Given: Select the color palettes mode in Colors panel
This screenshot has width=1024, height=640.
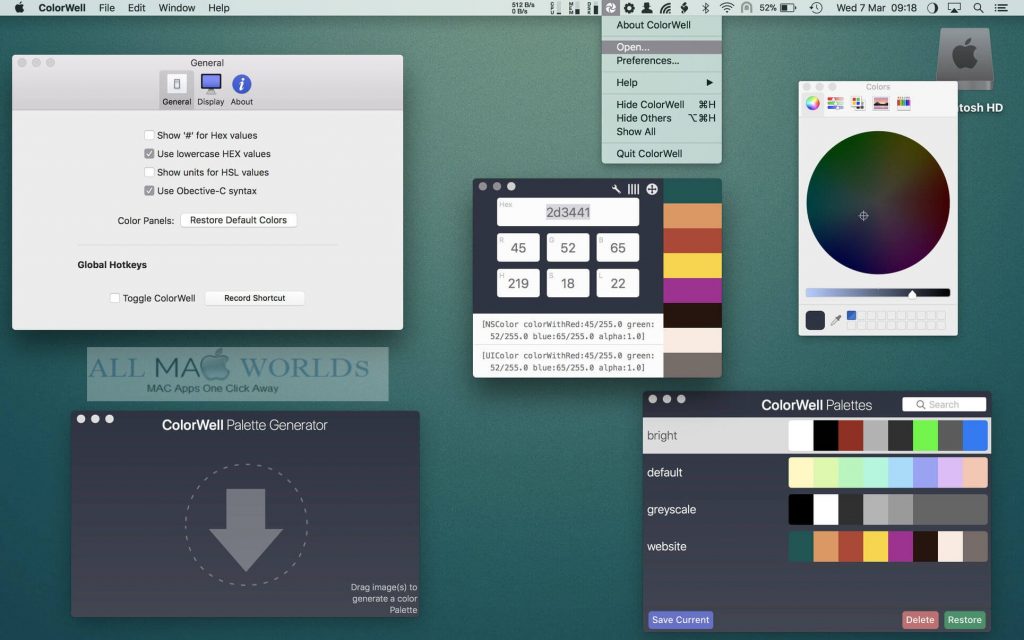Looking at the screenshot, I should point(858,103).
